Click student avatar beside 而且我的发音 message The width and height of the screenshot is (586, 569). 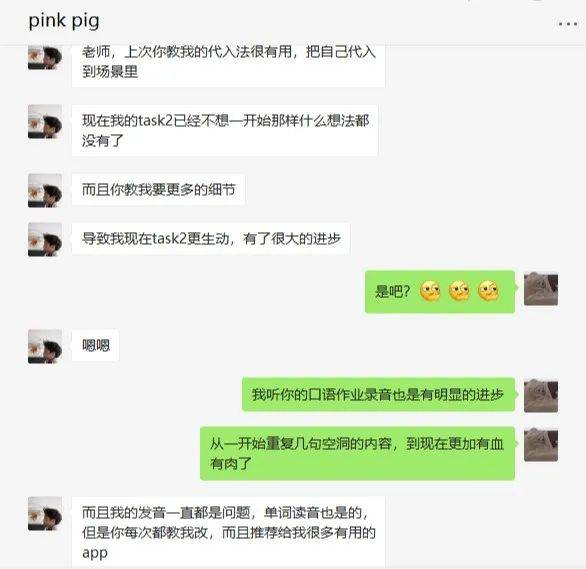(x=45, y=513)
